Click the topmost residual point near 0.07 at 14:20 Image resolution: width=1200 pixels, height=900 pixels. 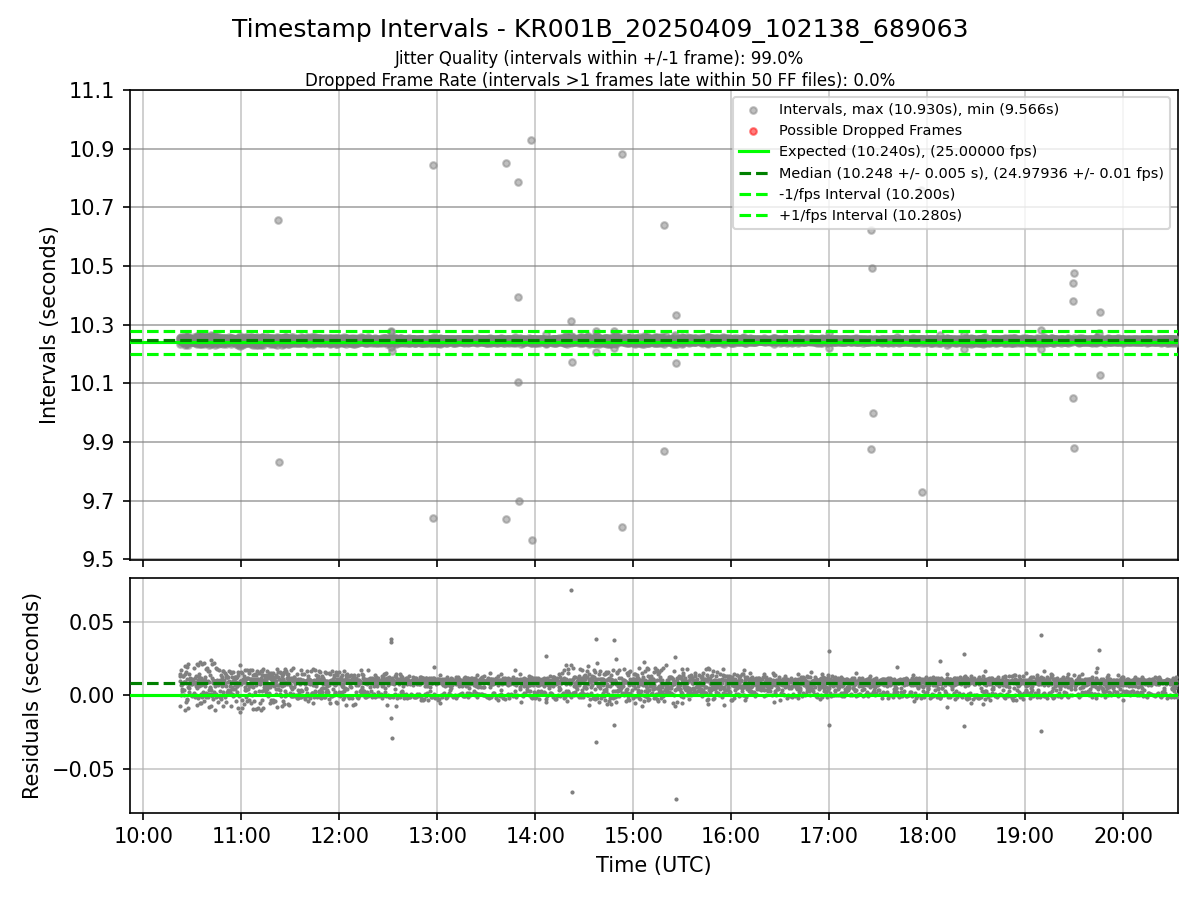coord(571,590)
